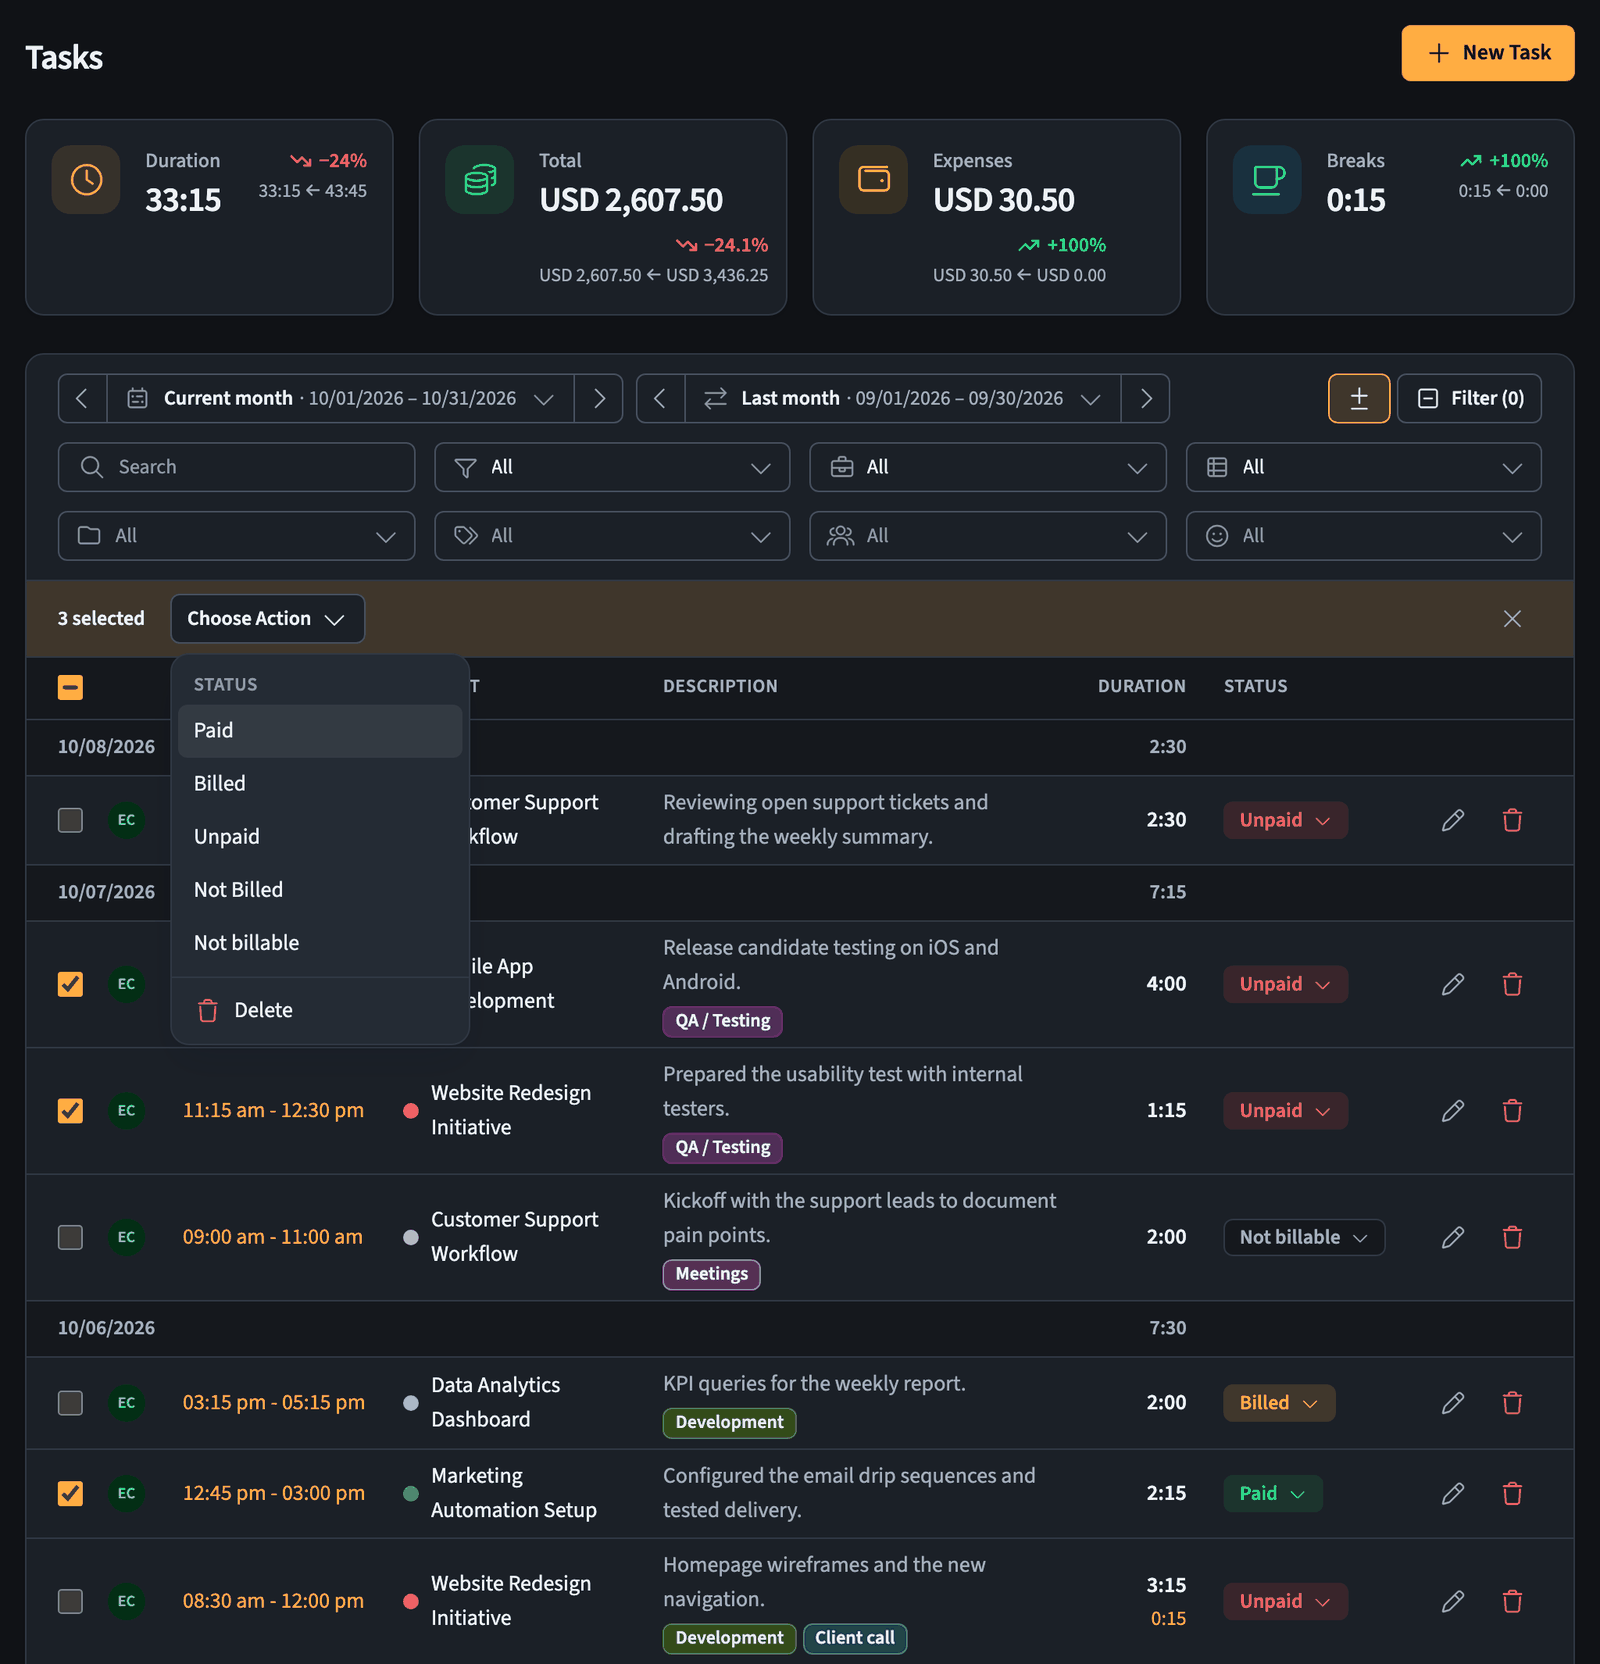Go to previous period with current month left arrow
Screen dimensions: 1600x1664
pyautogui.click(x=82, y=398)
